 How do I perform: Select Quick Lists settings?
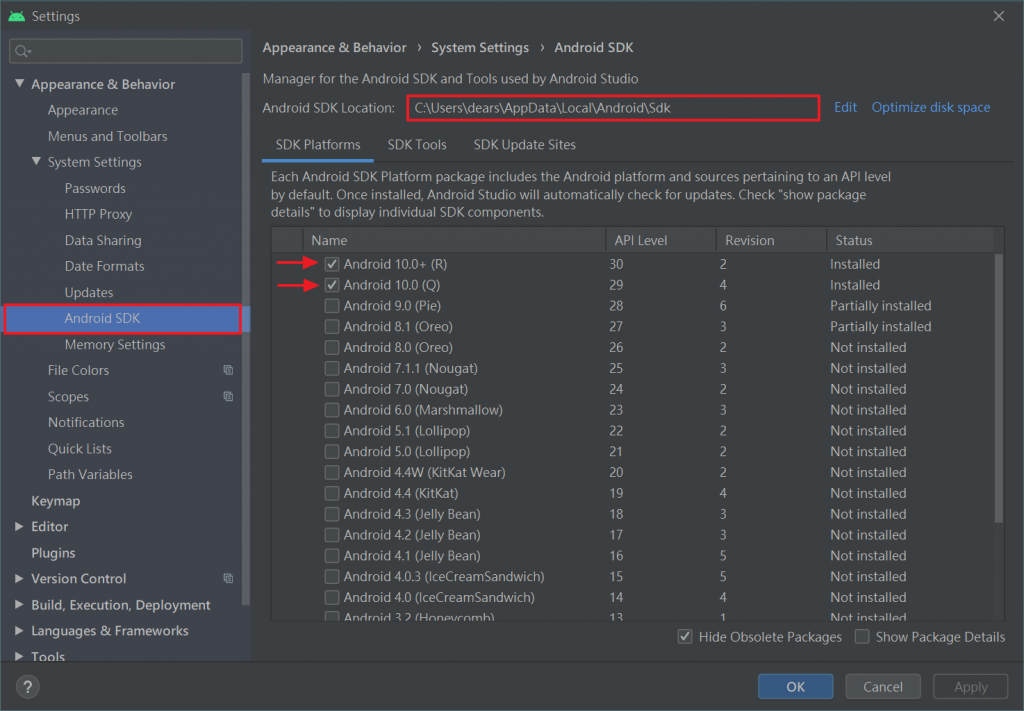80,449
